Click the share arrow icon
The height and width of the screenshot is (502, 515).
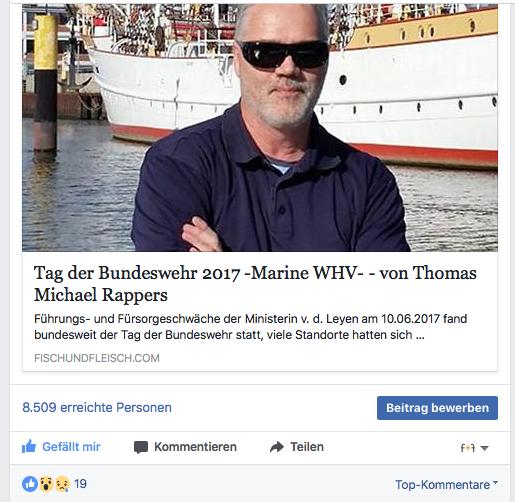277,447
